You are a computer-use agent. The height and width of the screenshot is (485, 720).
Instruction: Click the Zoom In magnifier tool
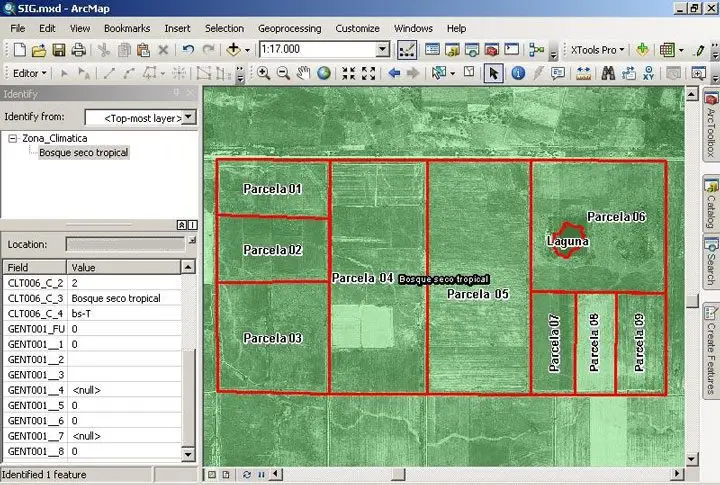(x=264, y=73)
